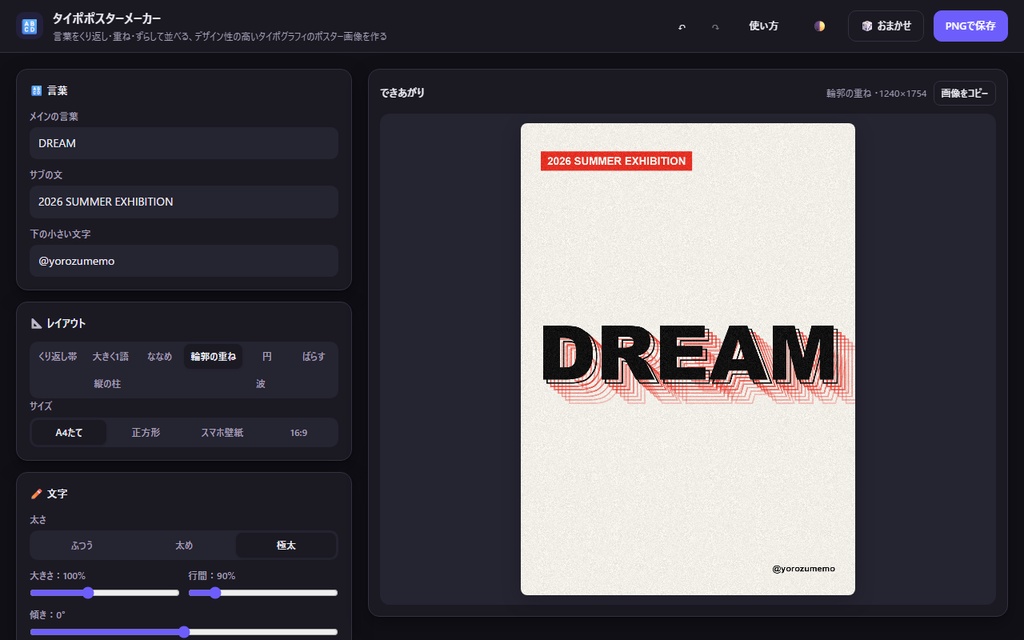Toggle the light/dark theme icon
This screenshot has height=640, width=1024.
click(819, 26)
